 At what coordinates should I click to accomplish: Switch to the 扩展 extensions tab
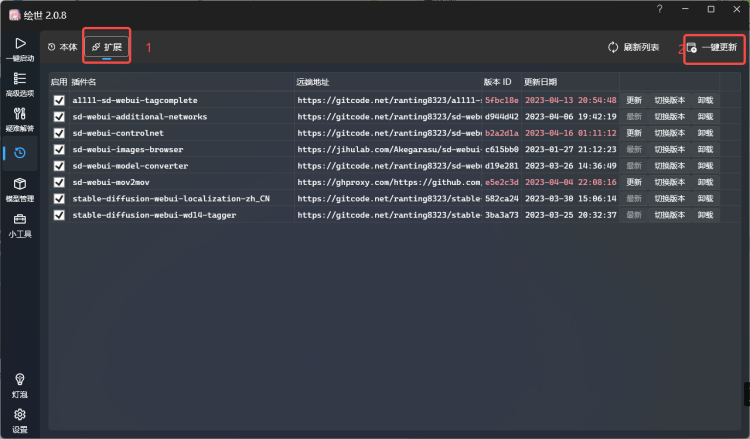pyautogui.click(x=107, y=47)
